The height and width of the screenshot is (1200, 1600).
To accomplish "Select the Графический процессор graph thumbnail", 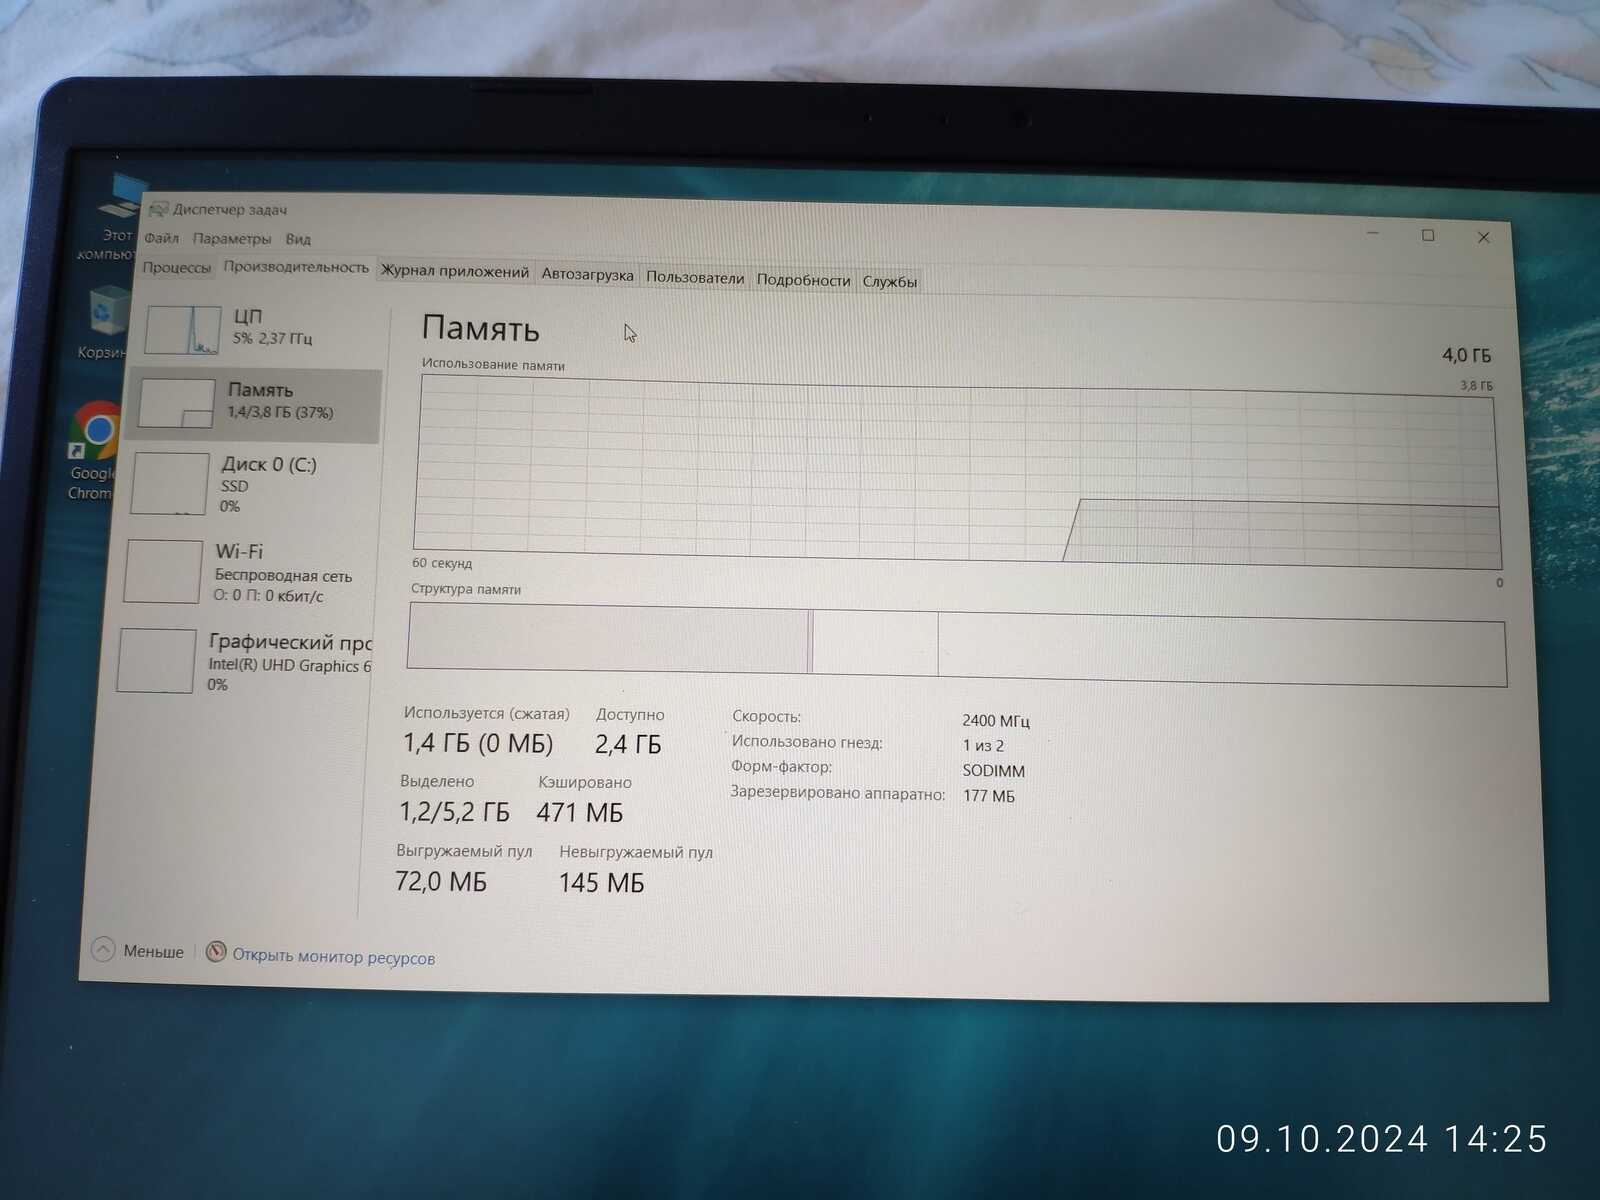I will [156, 660].
